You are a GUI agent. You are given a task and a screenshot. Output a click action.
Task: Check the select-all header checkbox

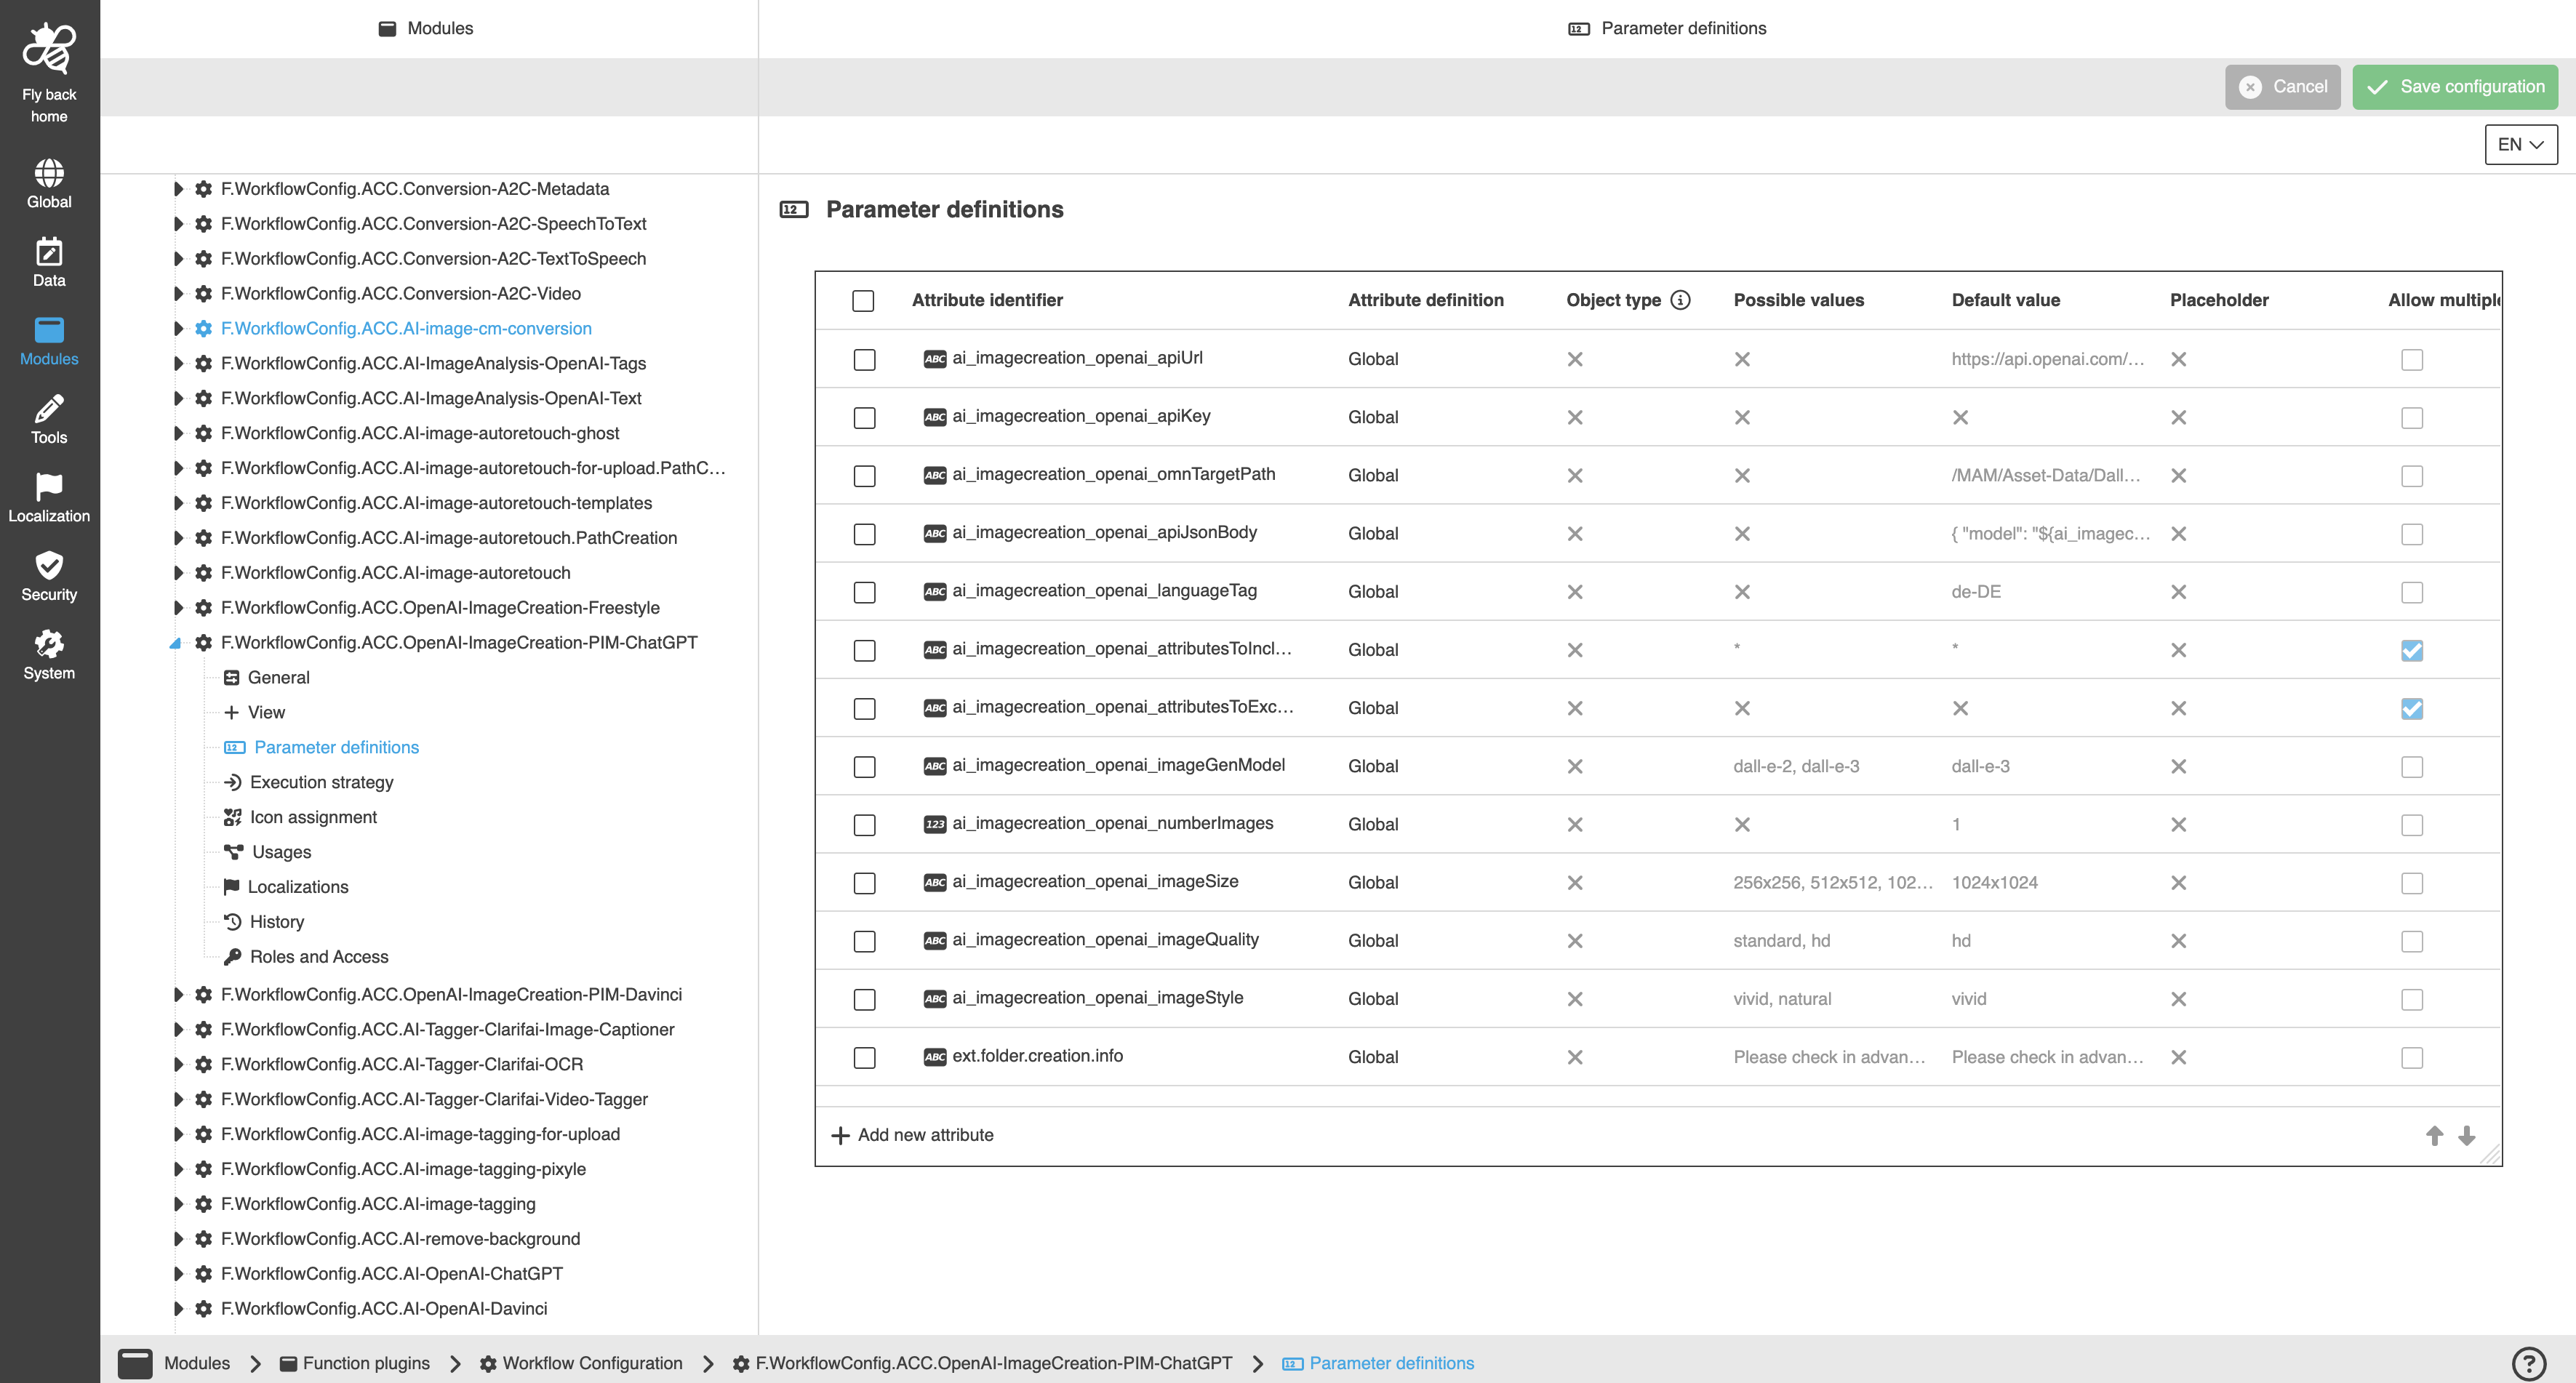862,300
